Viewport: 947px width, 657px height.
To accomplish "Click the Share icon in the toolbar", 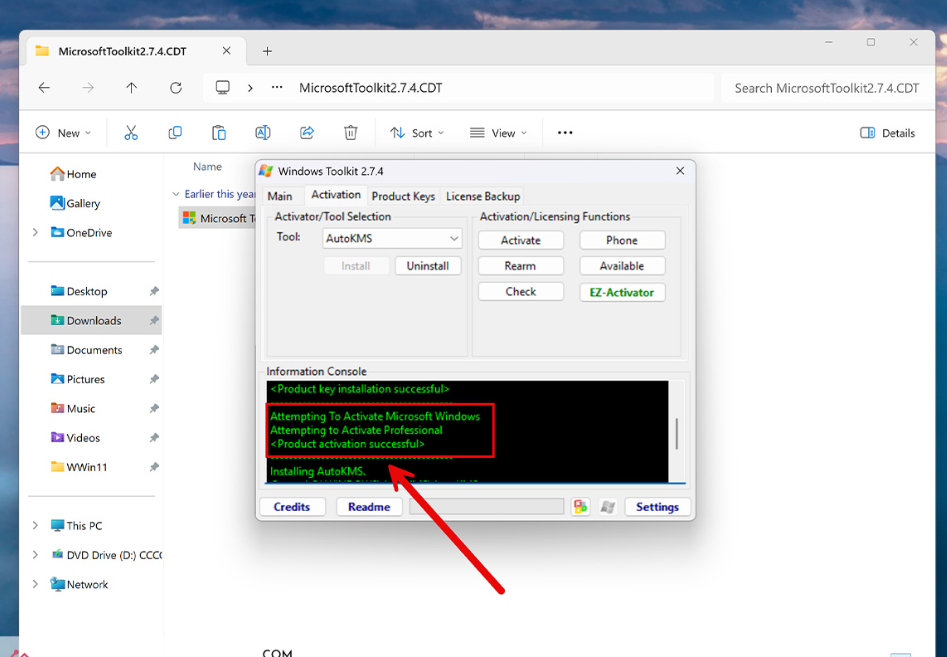I will [307, 133].
